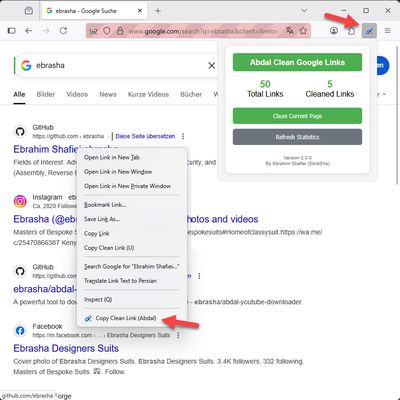The image size is (400, 400).
Task: Choose 'Copy Link' from context menu
Action: 132,233
